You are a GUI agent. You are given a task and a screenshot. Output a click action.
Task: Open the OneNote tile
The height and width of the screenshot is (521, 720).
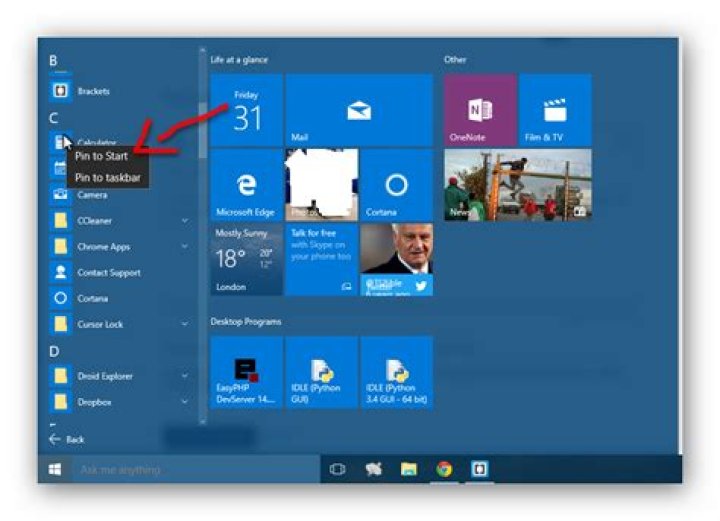480,110
